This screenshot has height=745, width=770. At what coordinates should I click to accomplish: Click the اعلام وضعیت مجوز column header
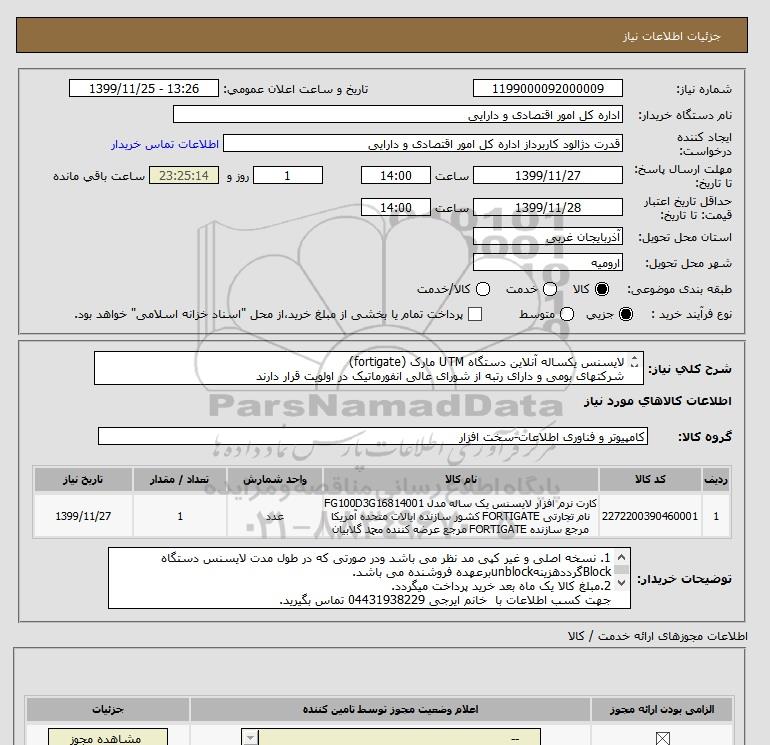(x=390, y=710)
